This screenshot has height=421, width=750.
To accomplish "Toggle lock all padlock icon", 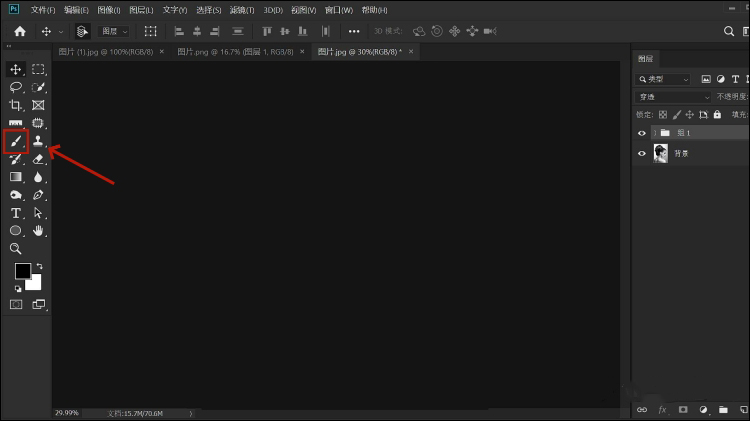I will (x=717, y=115).
